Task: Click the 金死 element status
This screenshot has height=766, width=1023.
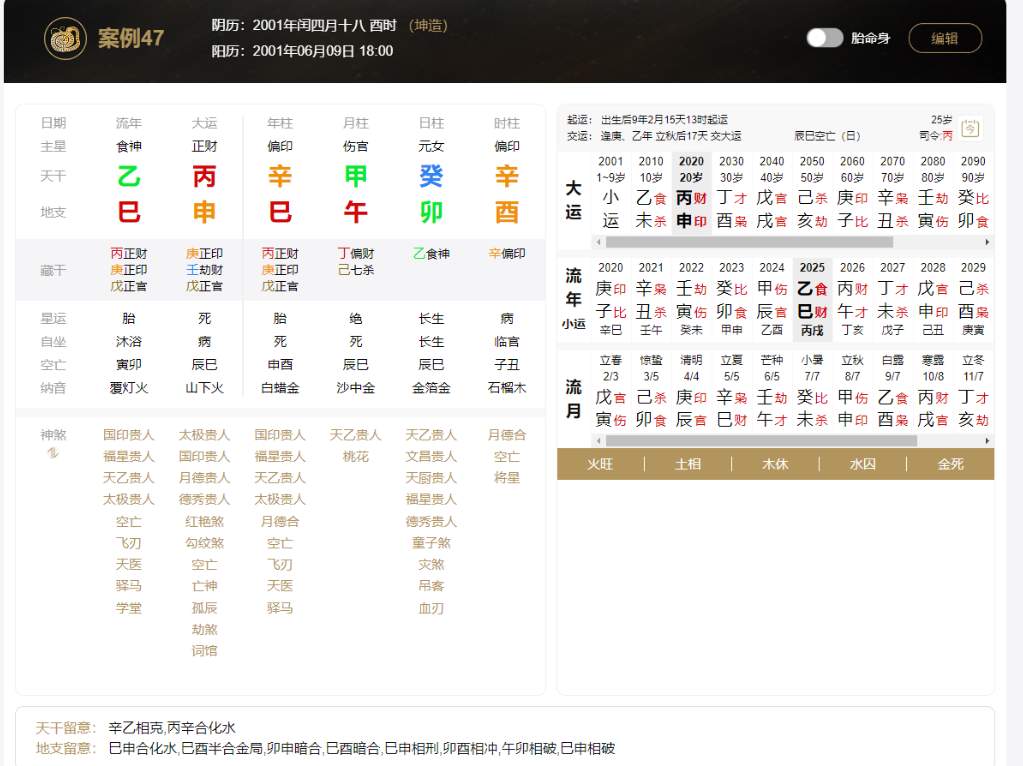Action: (950, 464)
